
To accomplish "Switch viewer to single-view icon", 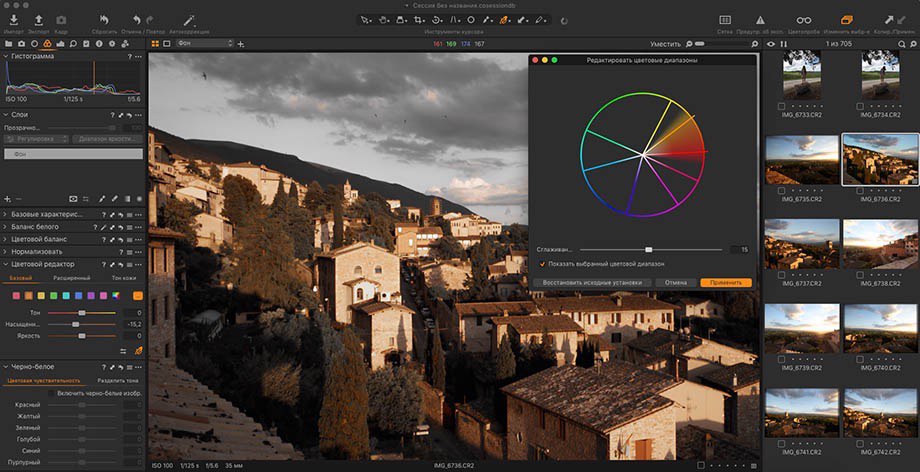I will pos(167,44).
